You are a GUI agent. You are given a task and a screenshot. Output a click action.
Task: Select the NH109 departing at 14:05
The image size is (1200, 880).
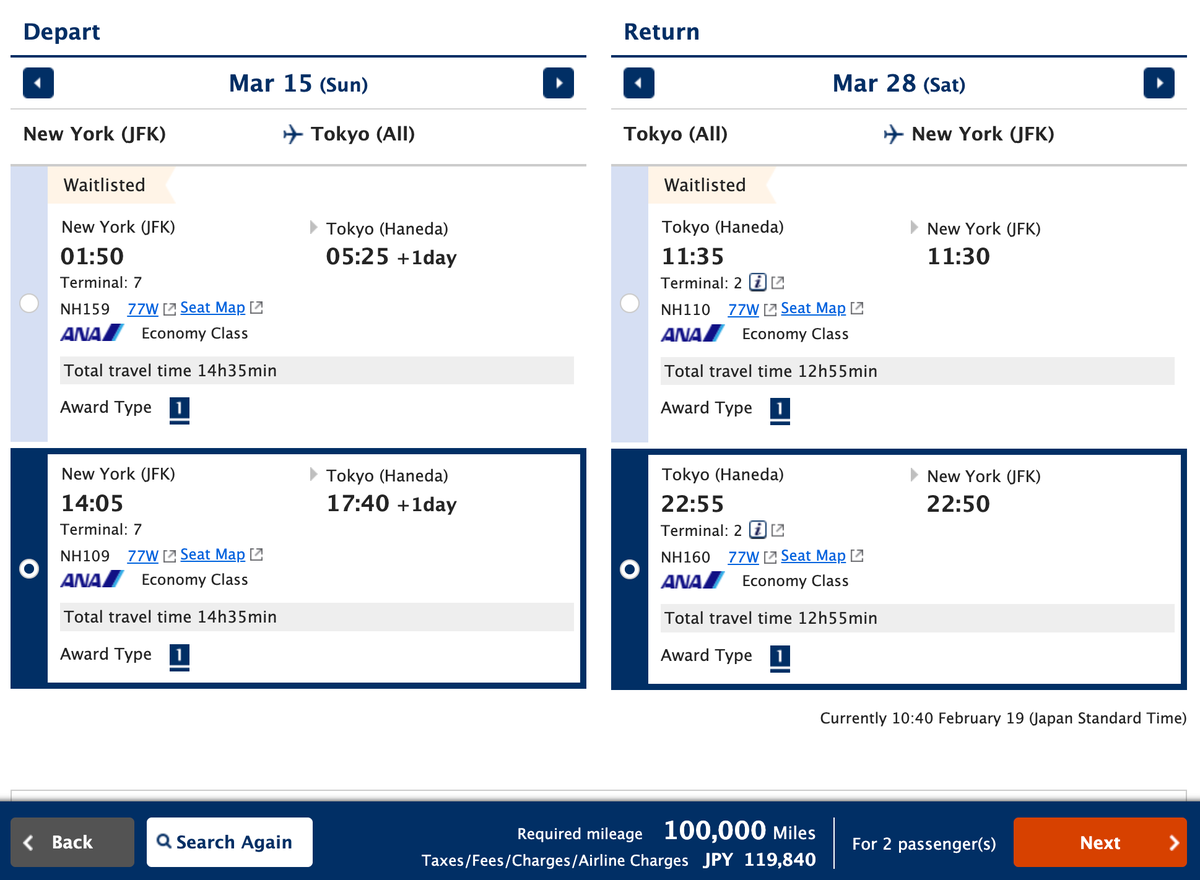29,568
